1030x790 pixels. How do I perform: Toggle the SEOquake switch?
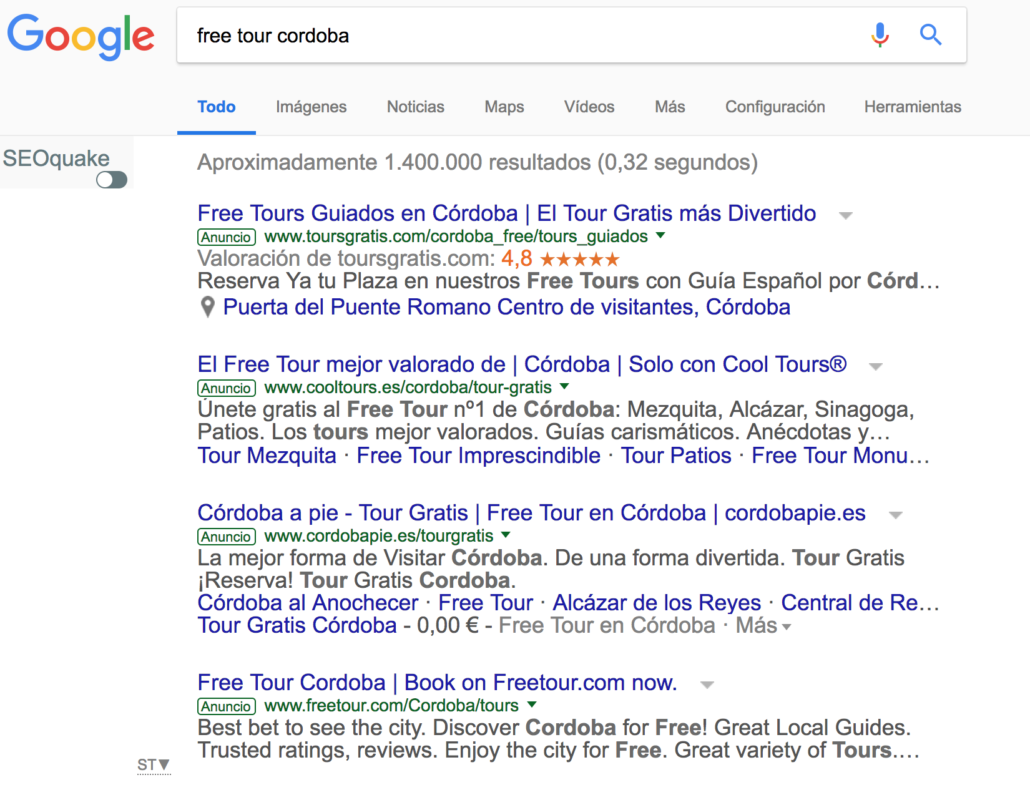(112, 180)
